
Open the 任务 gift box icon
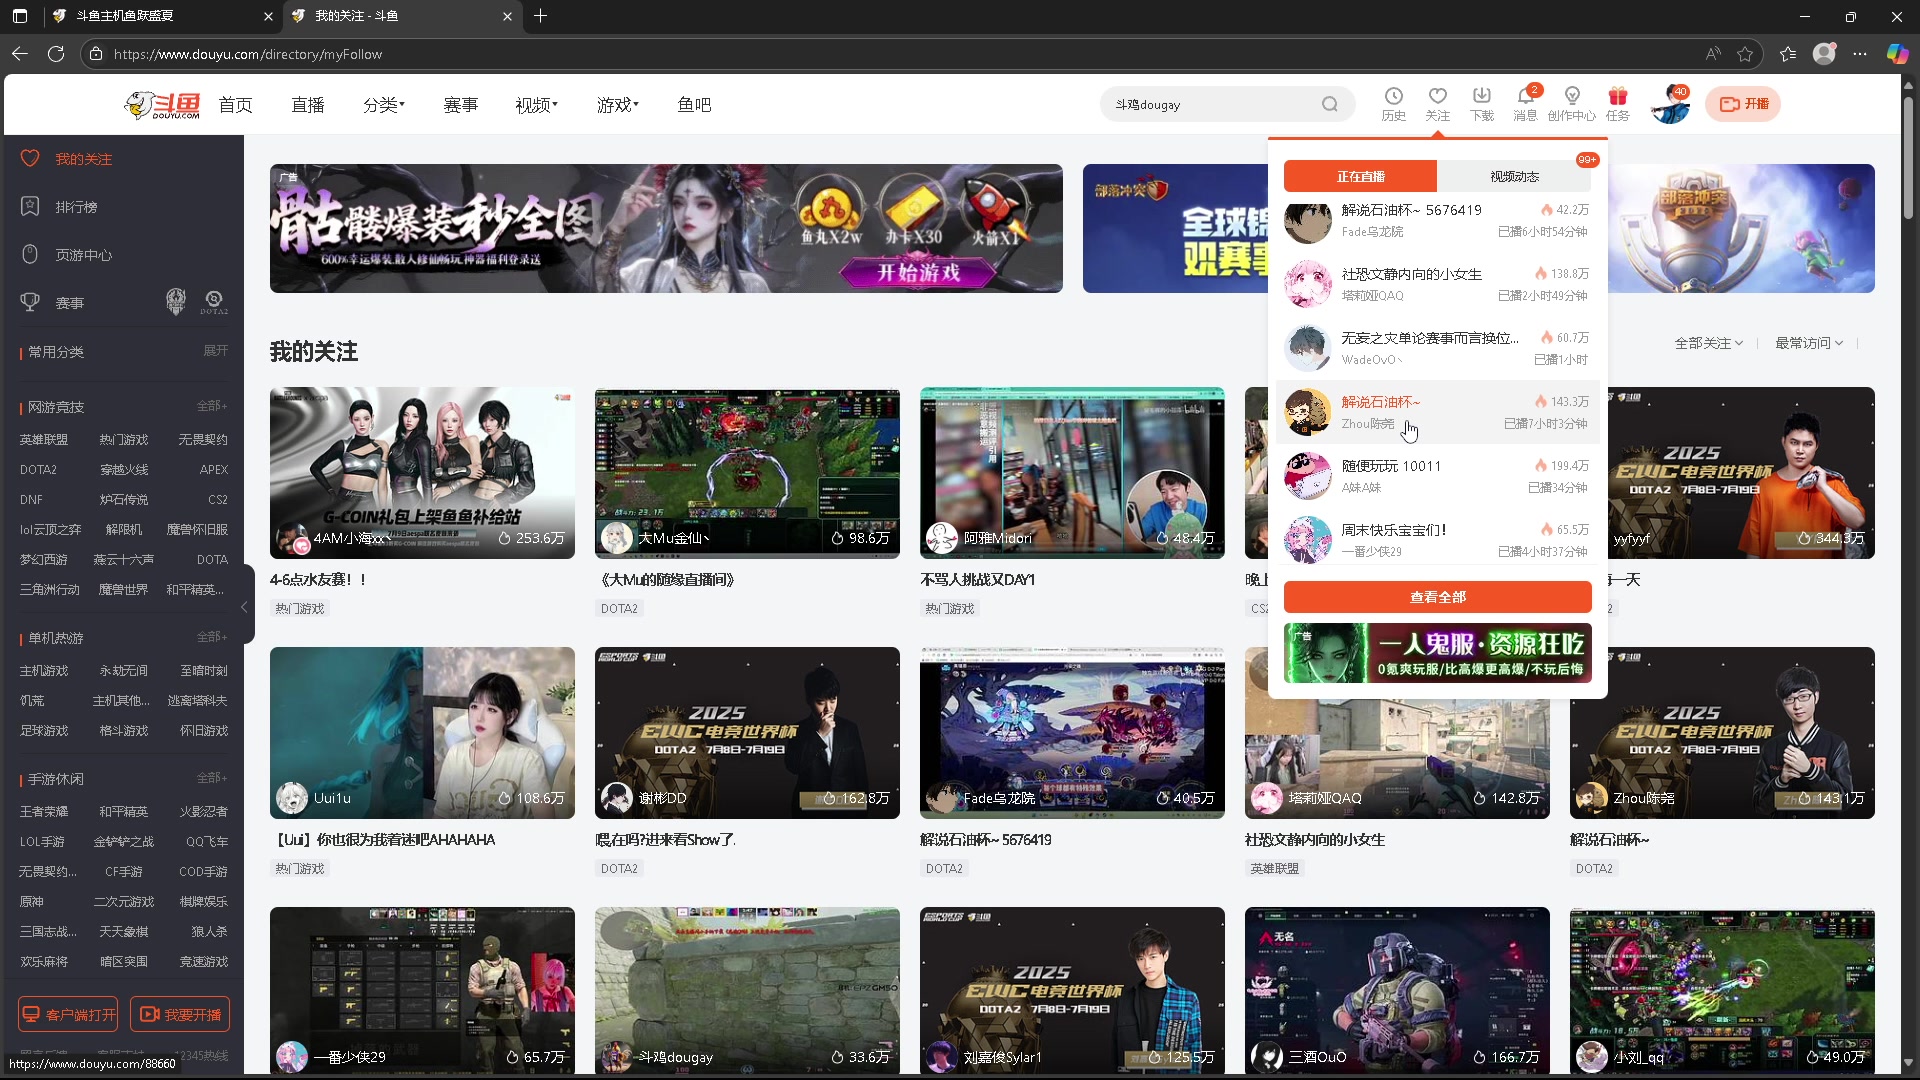(x=1618, y=104)
